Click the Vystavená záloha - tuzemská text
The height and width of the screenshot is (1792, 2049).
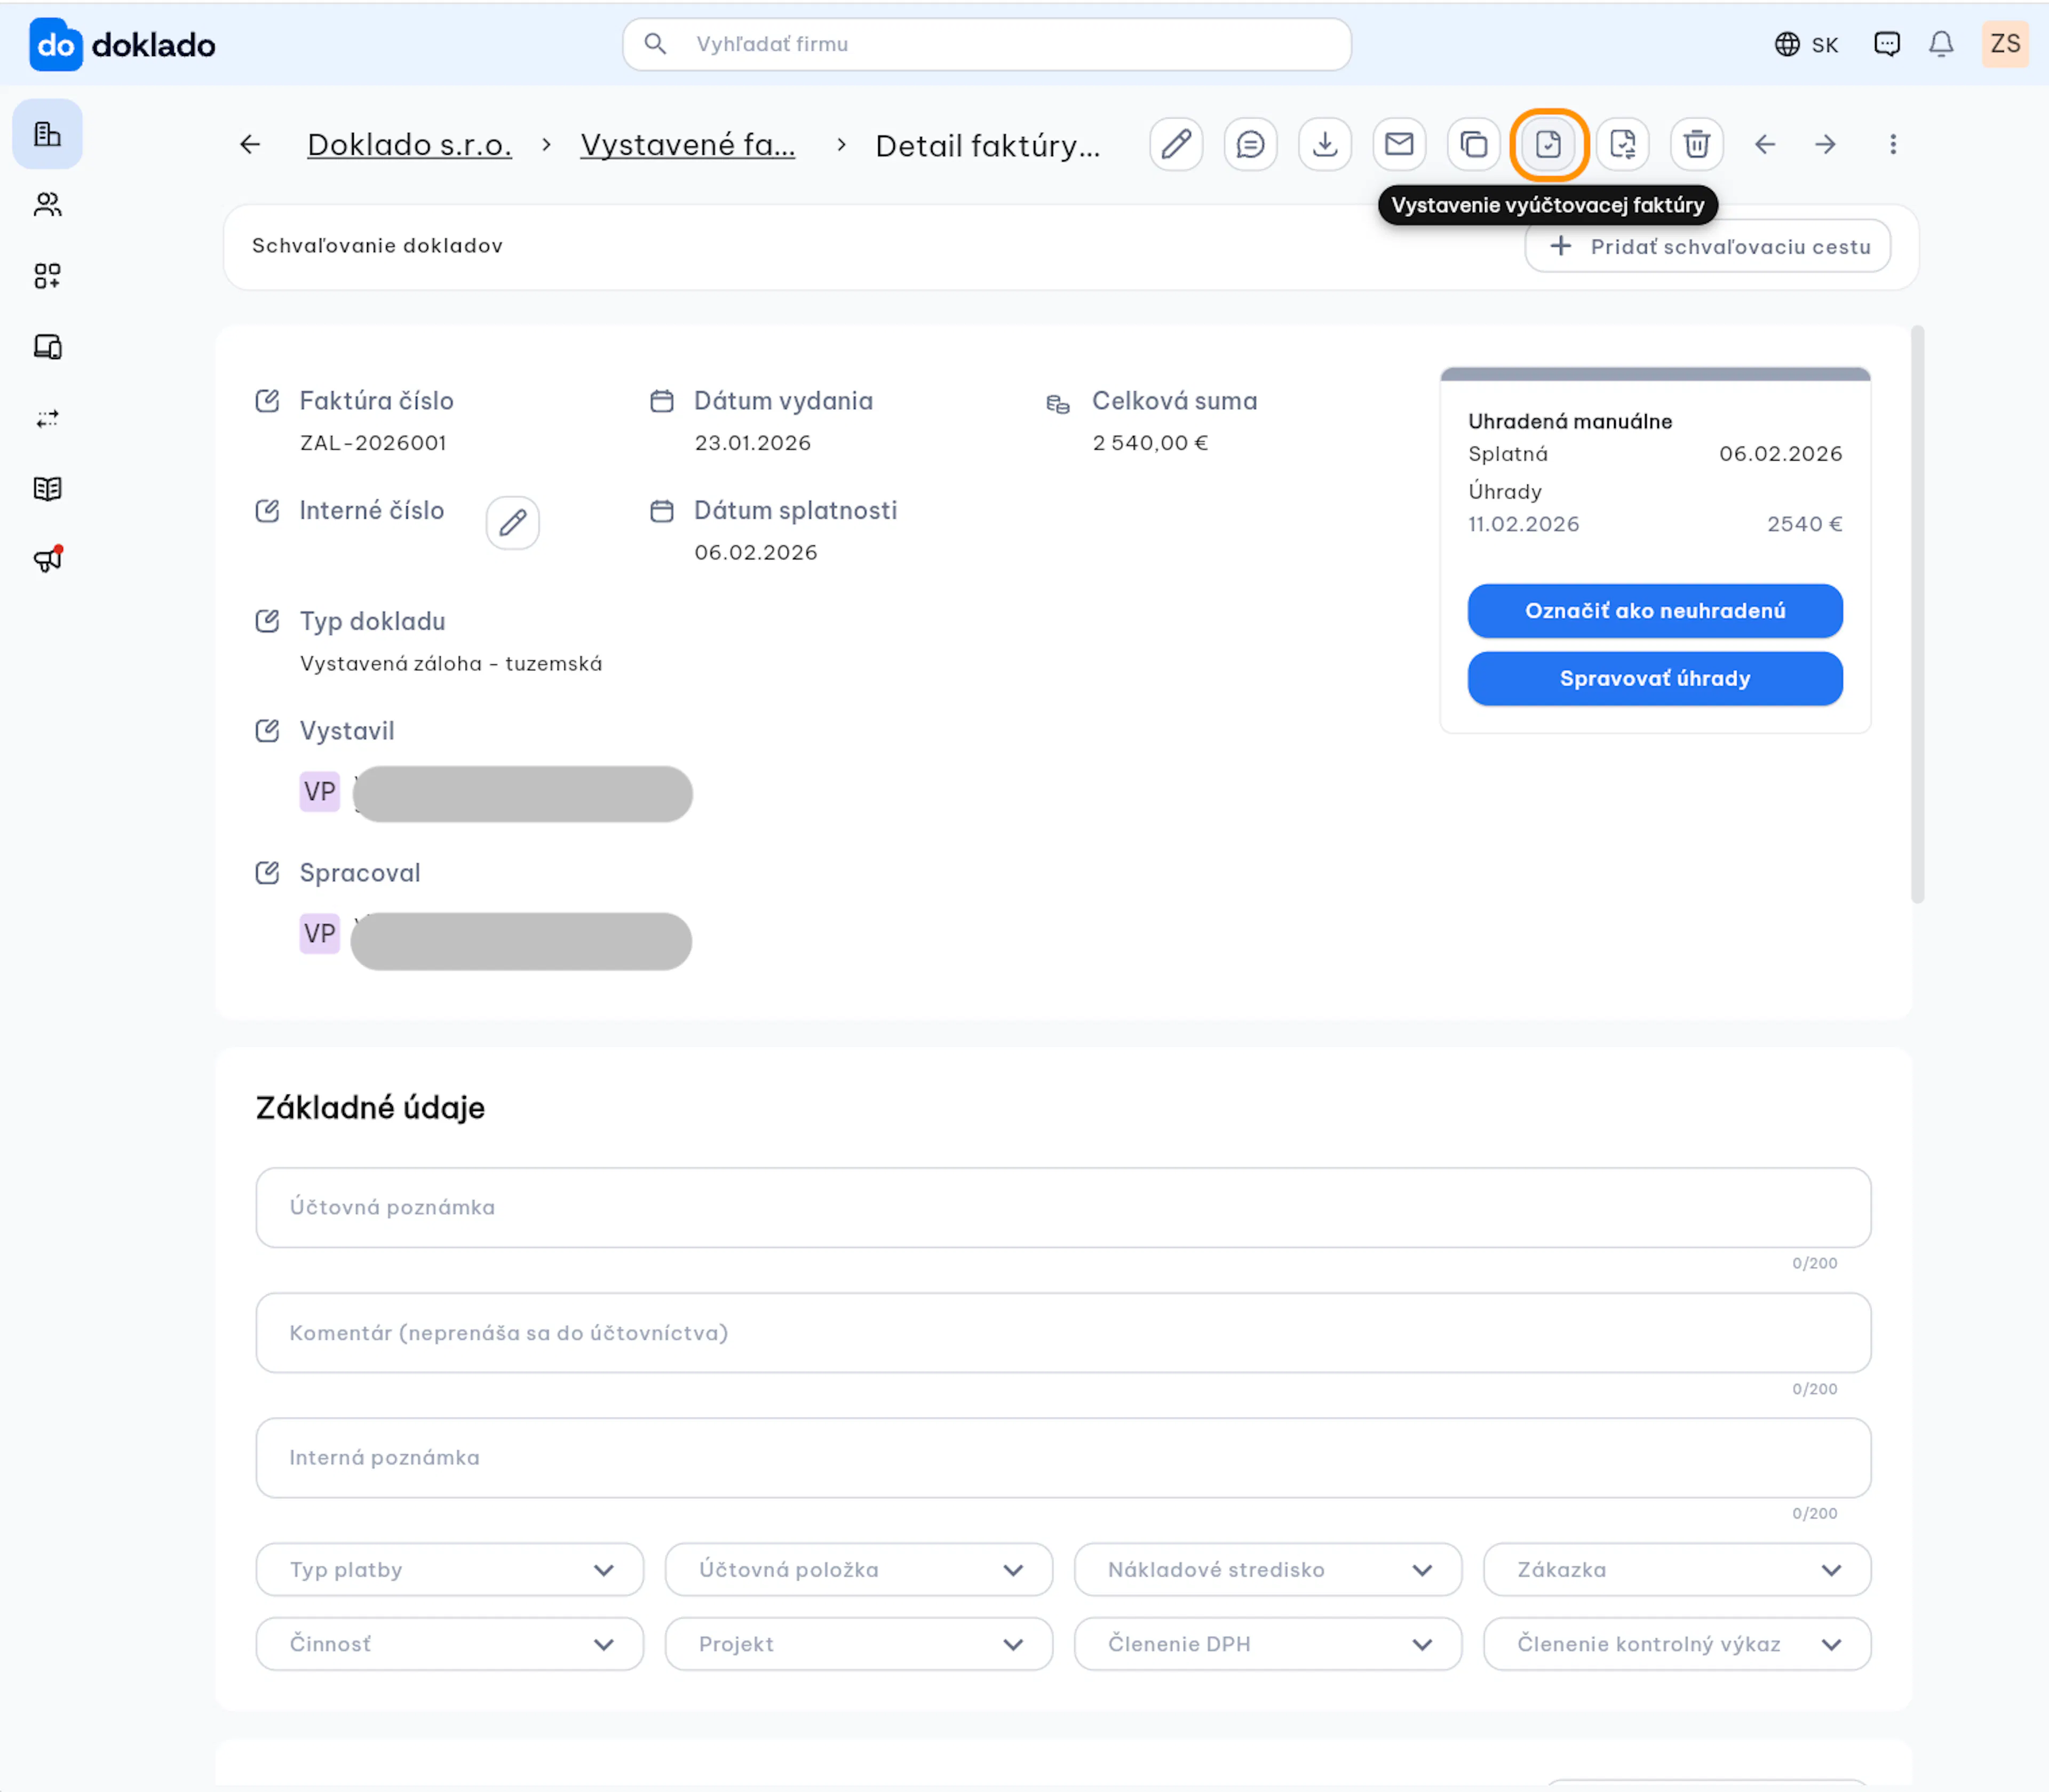(x=451, y=664)
